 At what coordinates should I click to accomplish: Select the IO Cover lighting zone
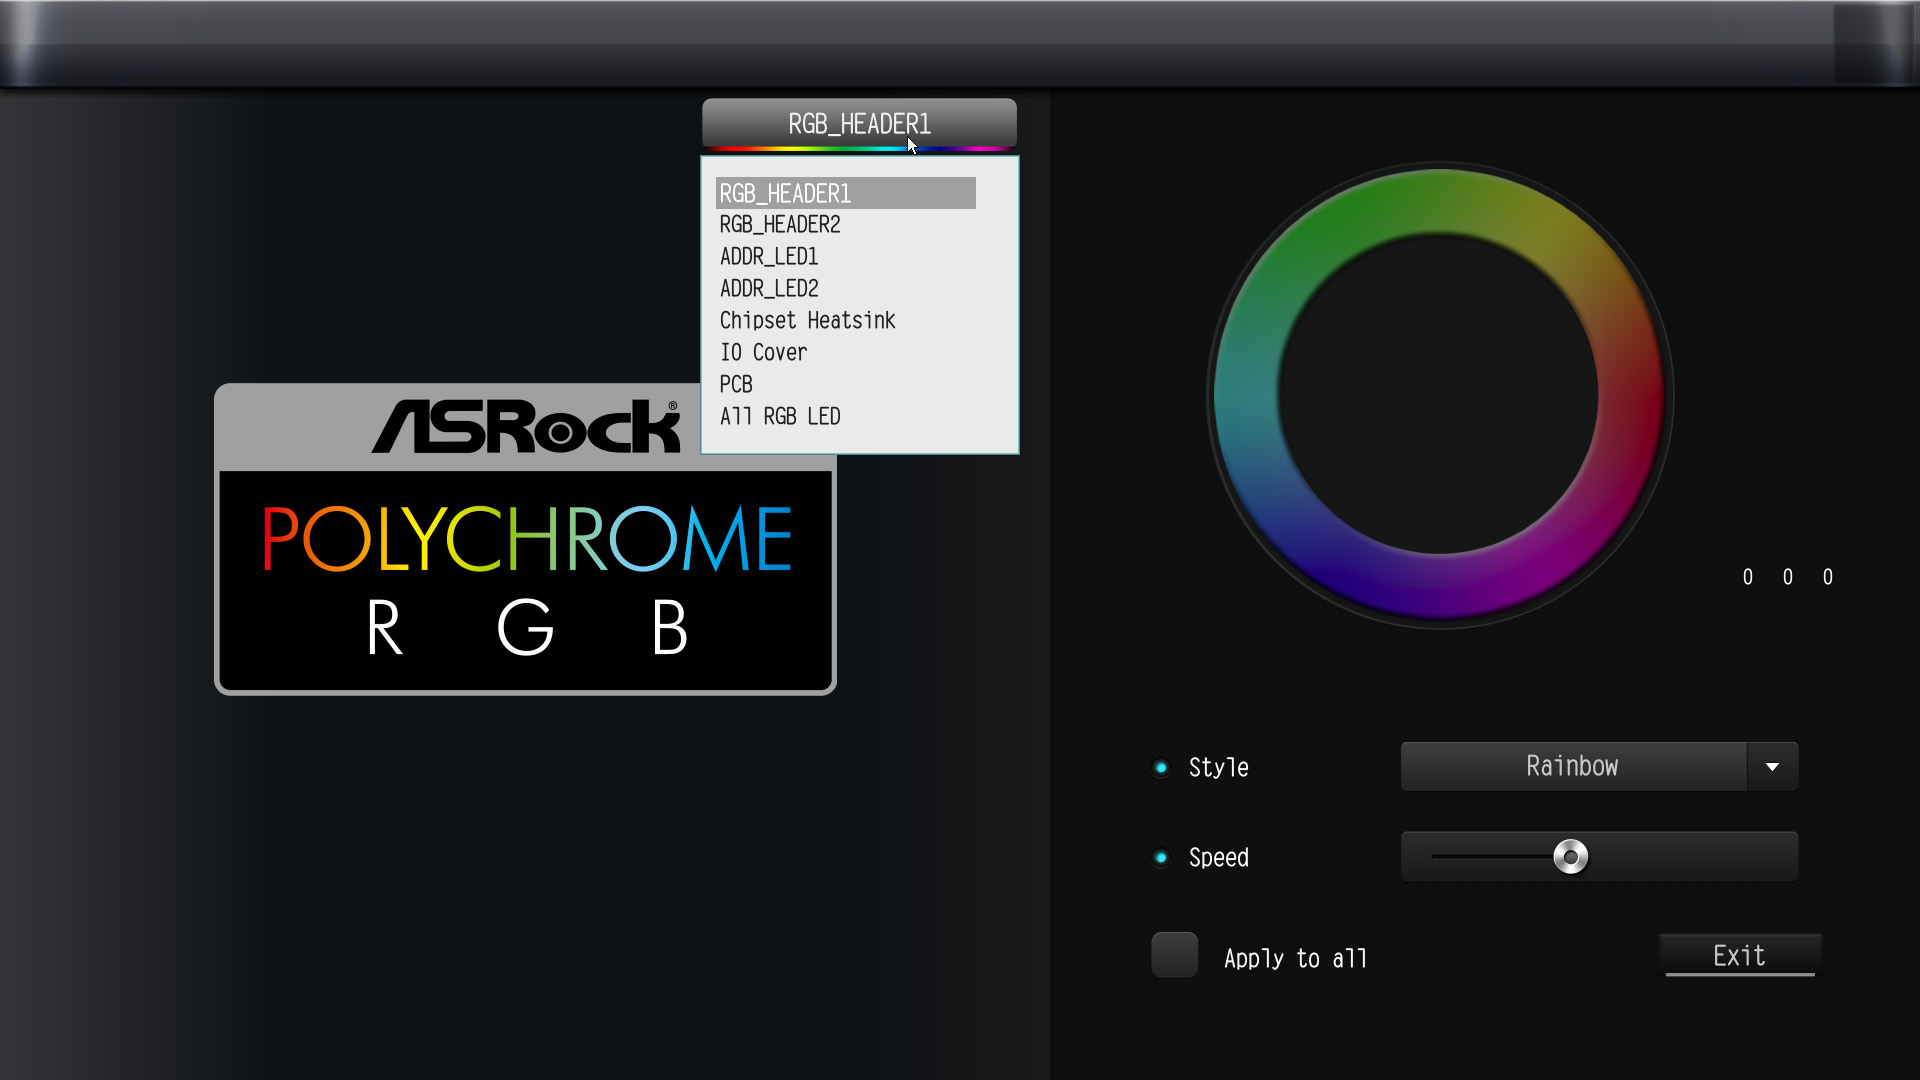763,352
